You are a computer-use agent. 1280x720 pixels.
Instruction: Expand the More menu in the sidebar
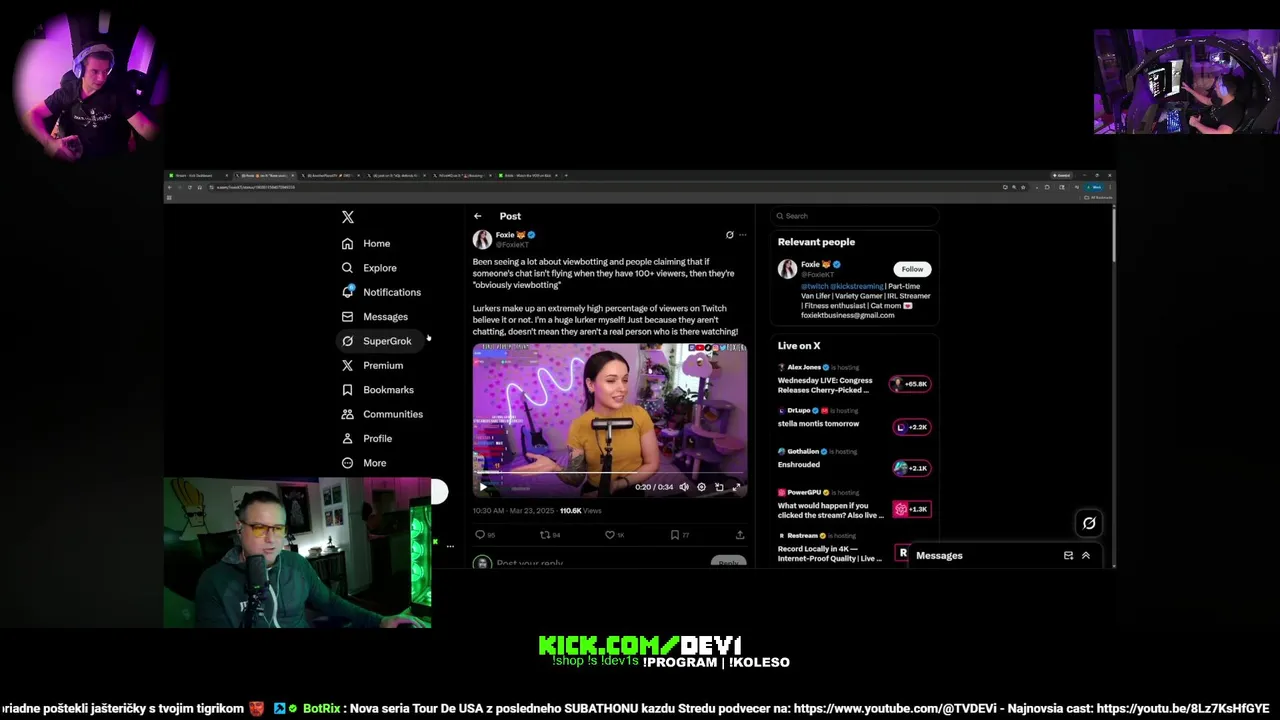click(x=364, y=463)
